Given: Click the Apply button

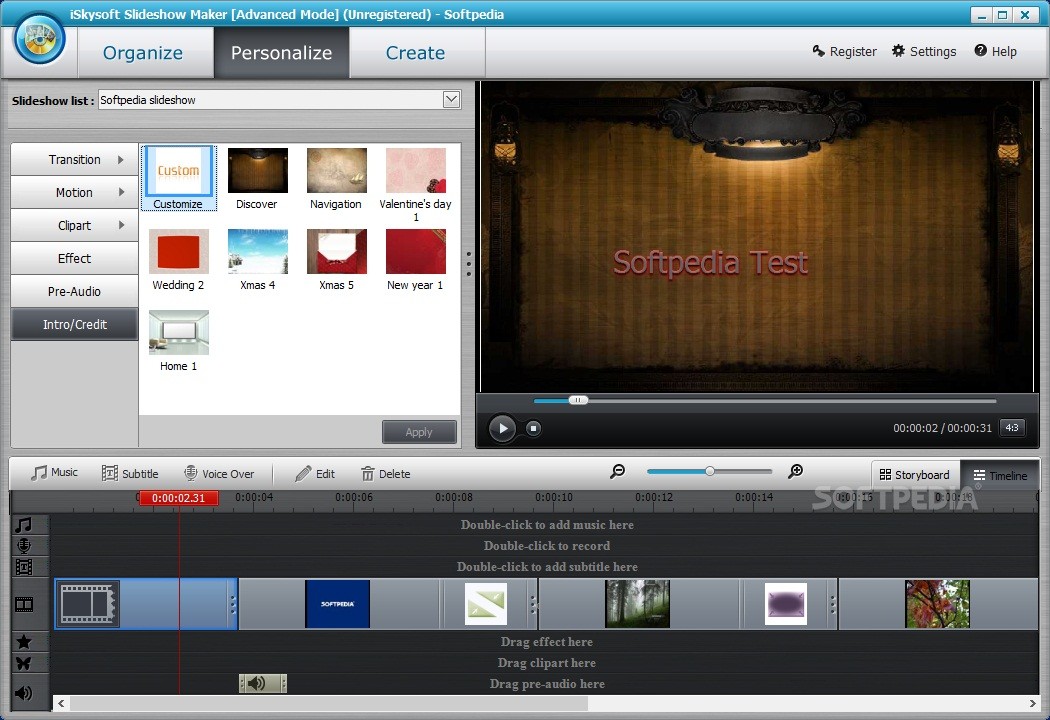Looking at the screenshot, I should click(419, 432).
